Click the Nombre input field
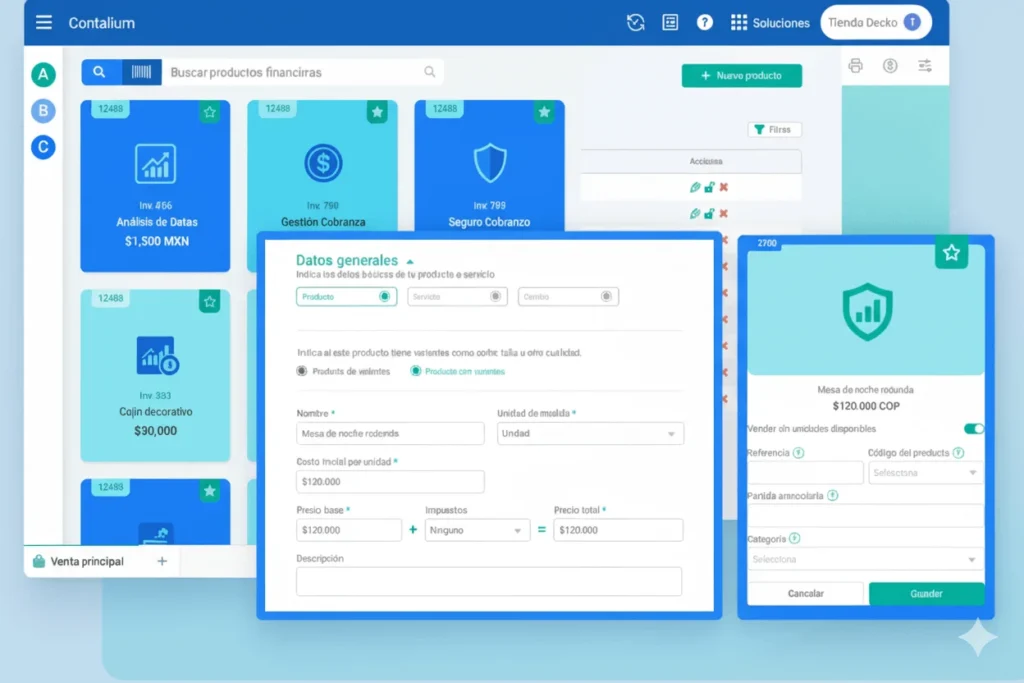Viewport: 1024px width, 683px height. [x=390, y=434]
